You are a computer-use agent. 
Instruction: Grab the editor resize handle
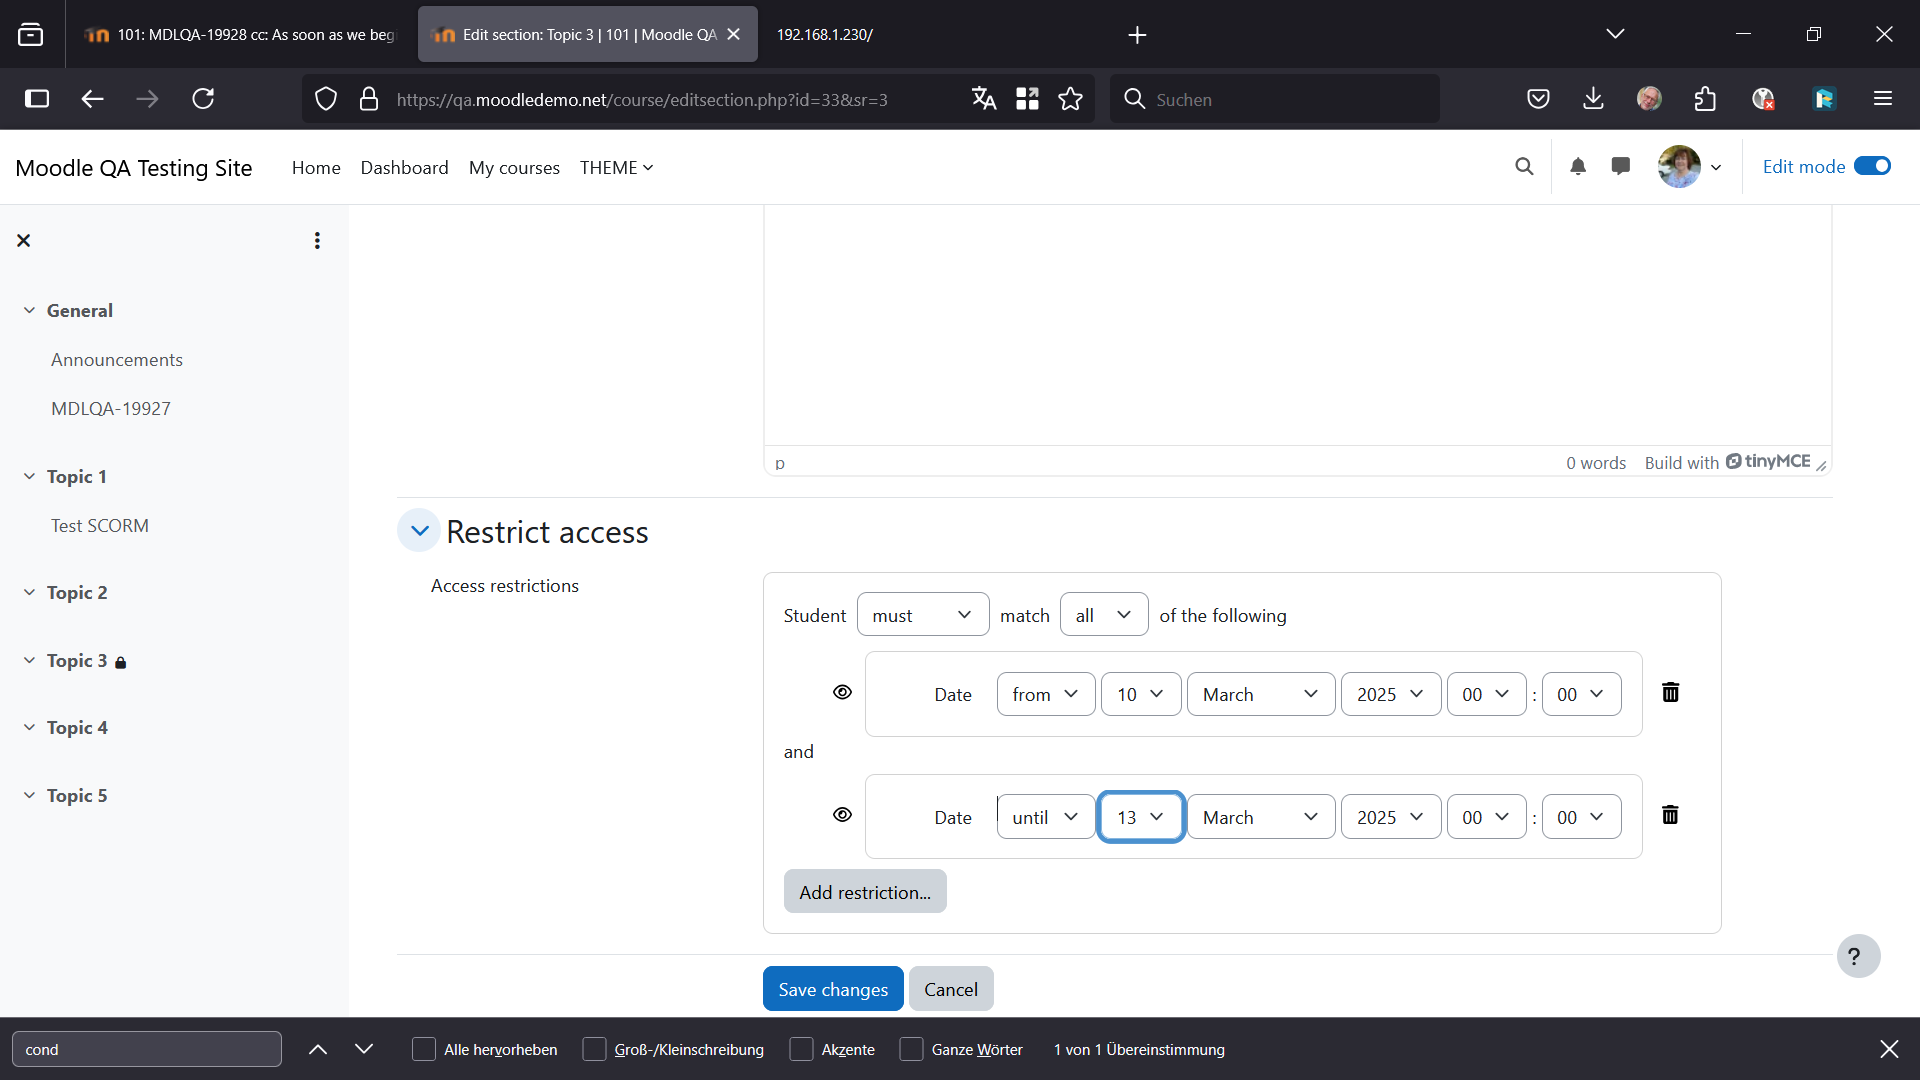(1821, 466)
